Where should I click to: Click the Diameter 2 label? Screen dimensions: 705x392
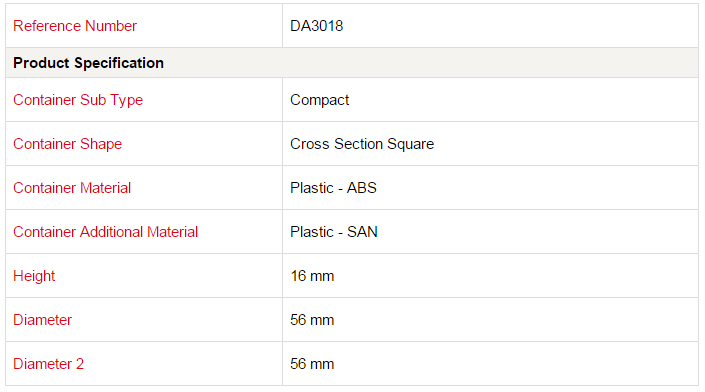(x=48, y=364)
